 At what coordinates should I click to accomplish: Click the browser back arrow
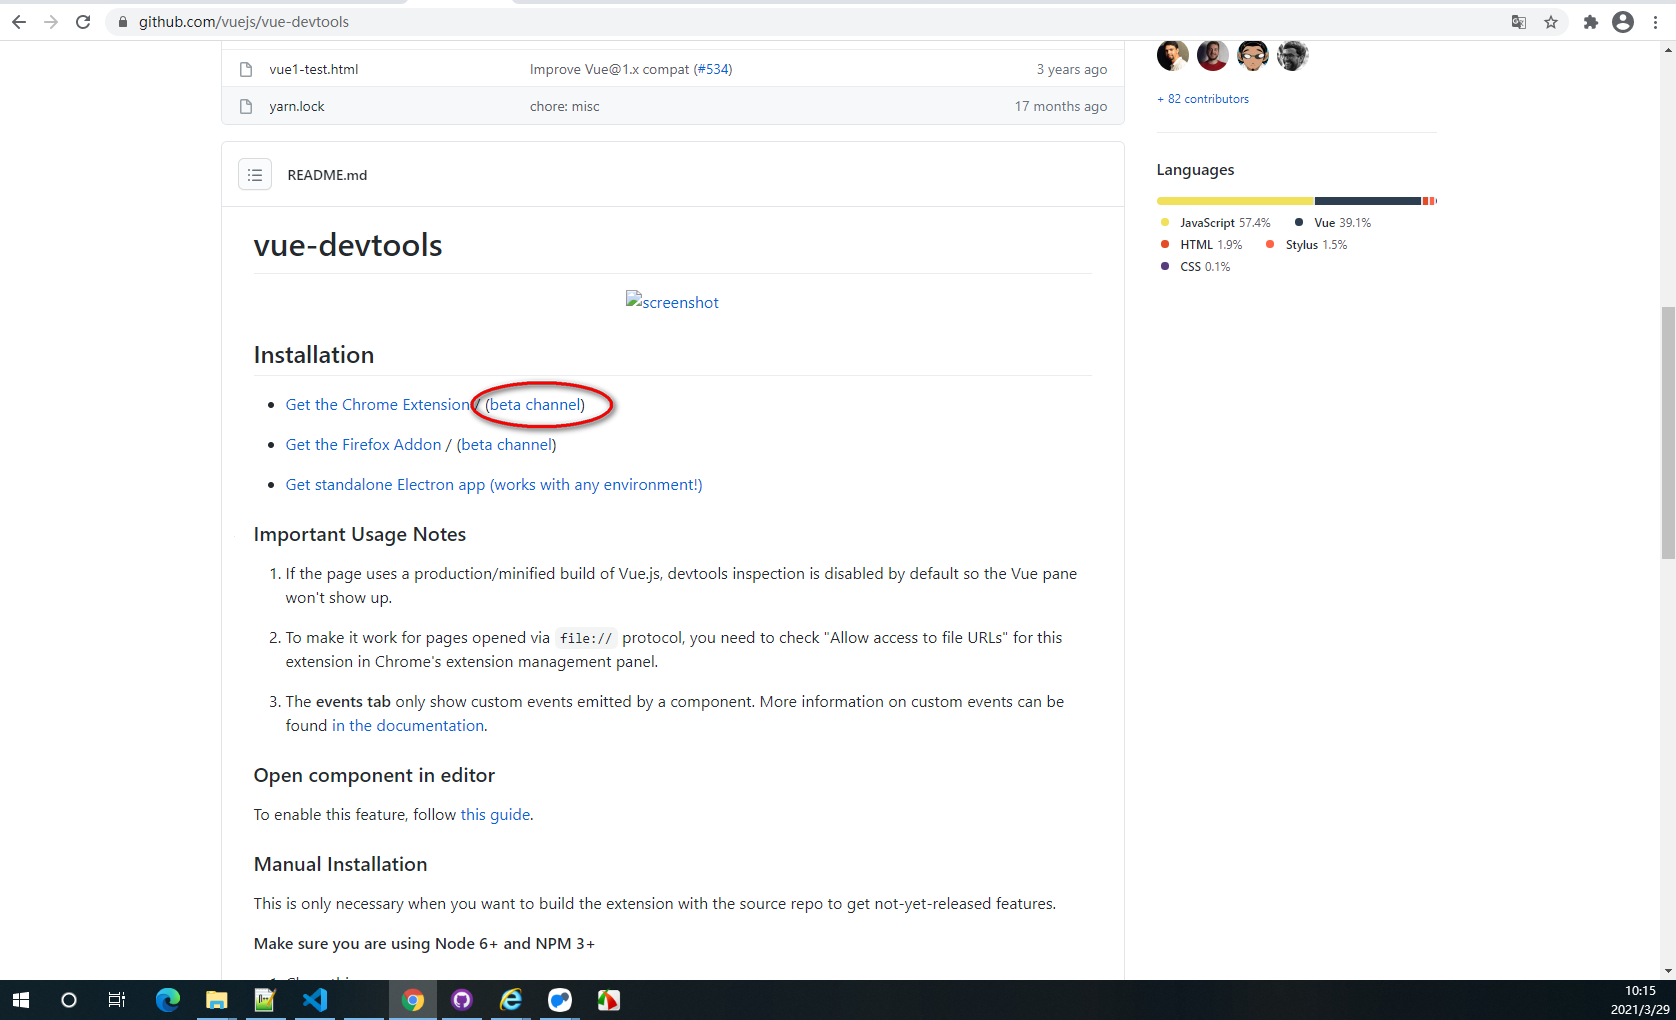[x=19, y=21]
